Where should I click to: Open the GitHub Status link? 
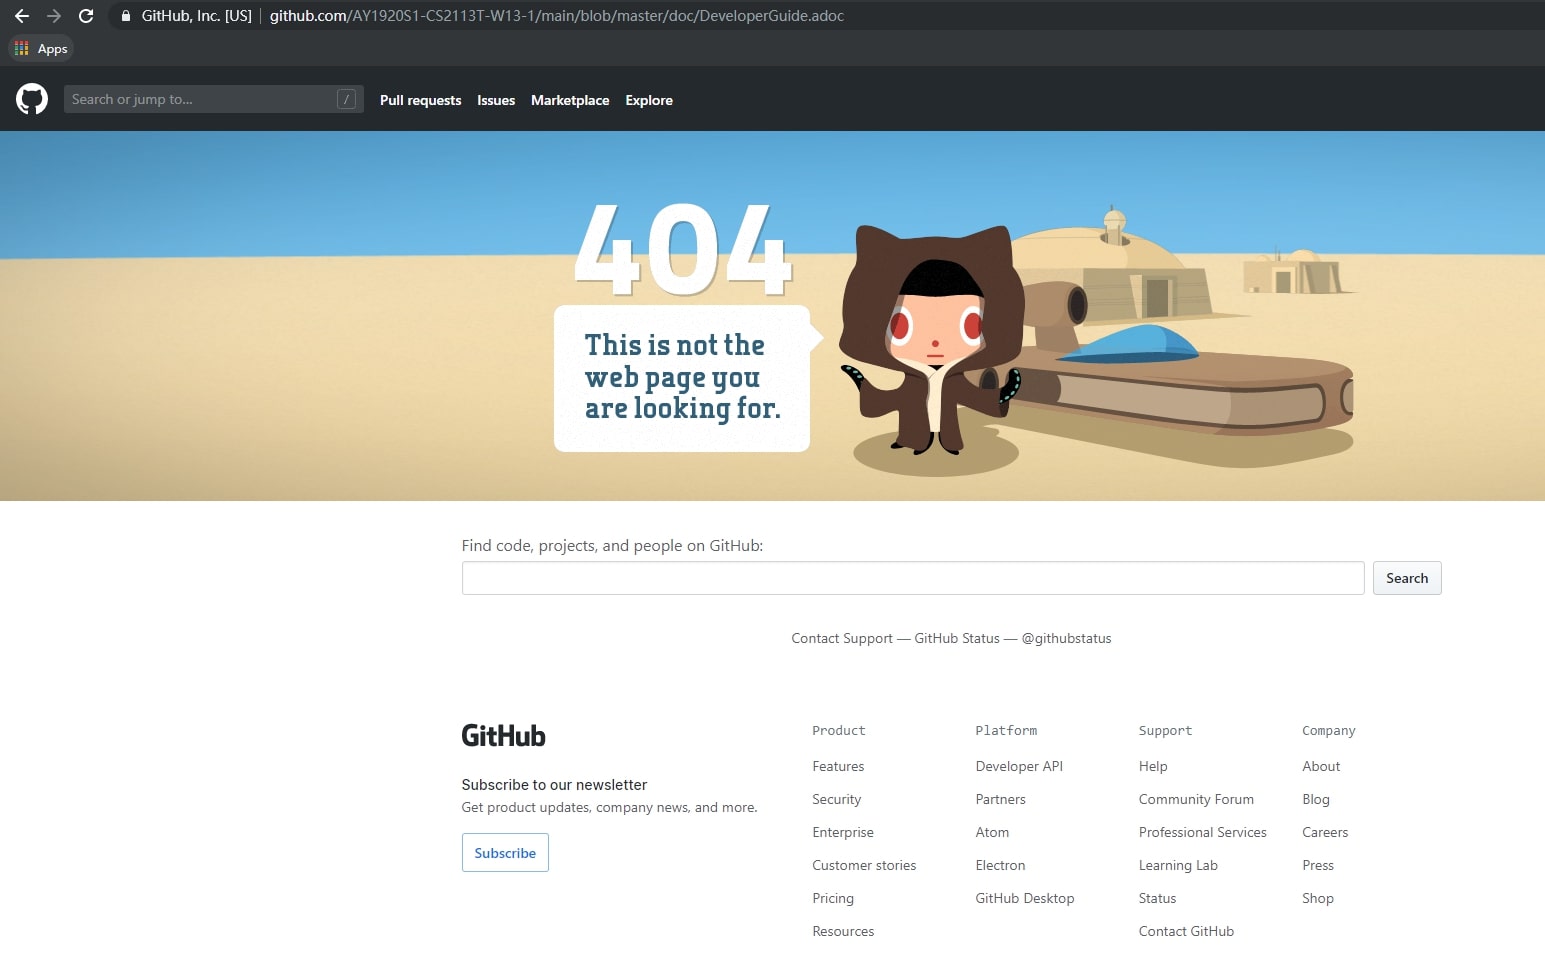957,638
